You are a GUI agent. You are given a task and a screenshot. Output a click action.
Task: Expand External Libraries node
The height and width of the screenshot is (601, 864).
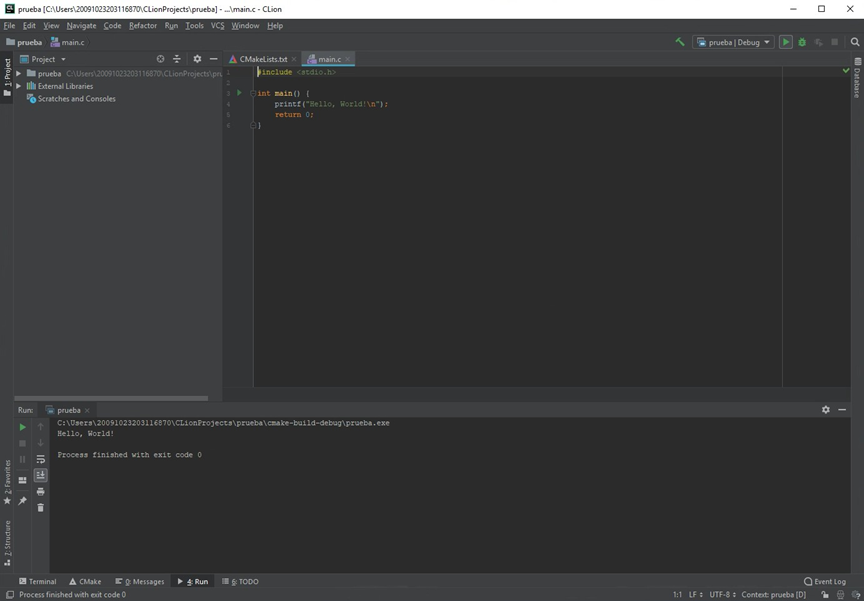19,86
